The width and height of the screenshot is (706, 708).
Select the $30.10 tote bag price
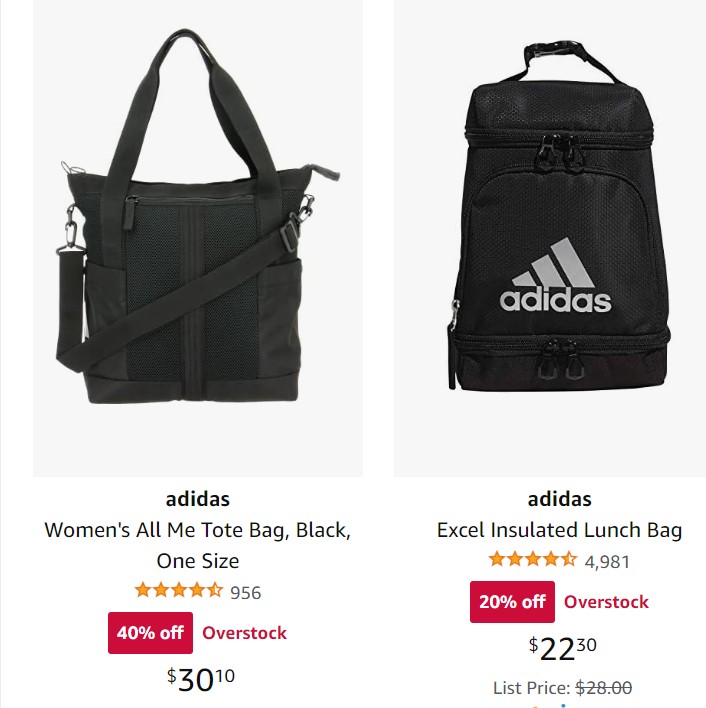pyautogui.click(x=200, y=680)
